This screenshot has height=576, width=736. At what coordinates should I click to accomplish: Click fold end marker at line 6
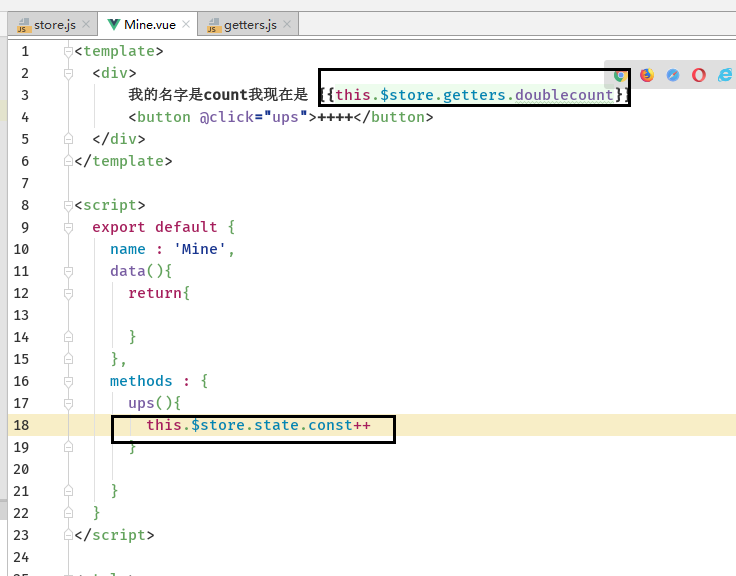(x=69, y=161)
